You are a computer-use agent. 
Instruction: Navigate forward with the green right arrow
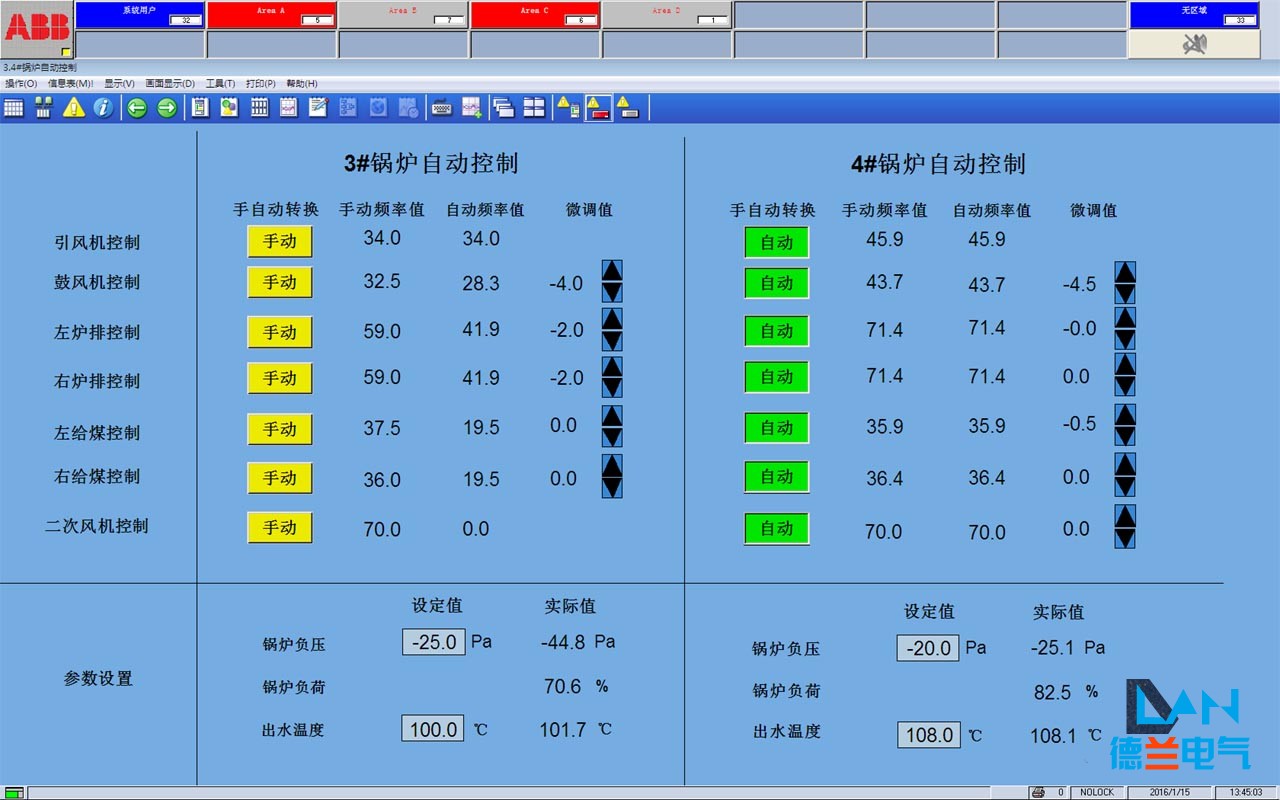(x=167, y=107)
